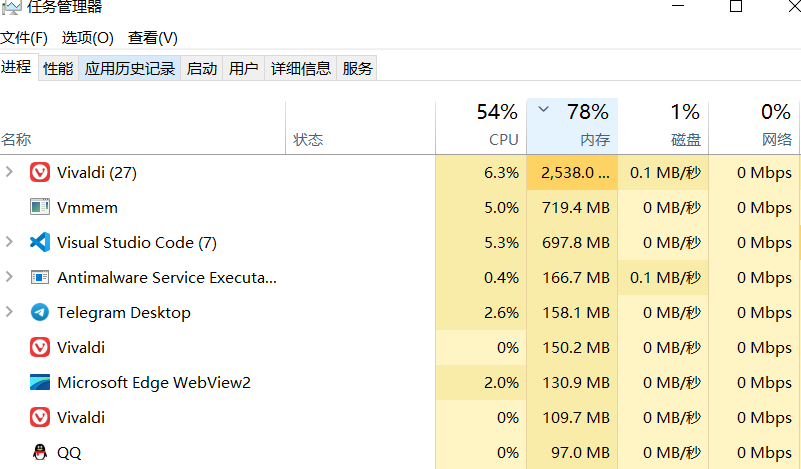Sort by the 内存 column header
Image resolution: width=801 pixels, height=469 pixels.
coord(572,126)
